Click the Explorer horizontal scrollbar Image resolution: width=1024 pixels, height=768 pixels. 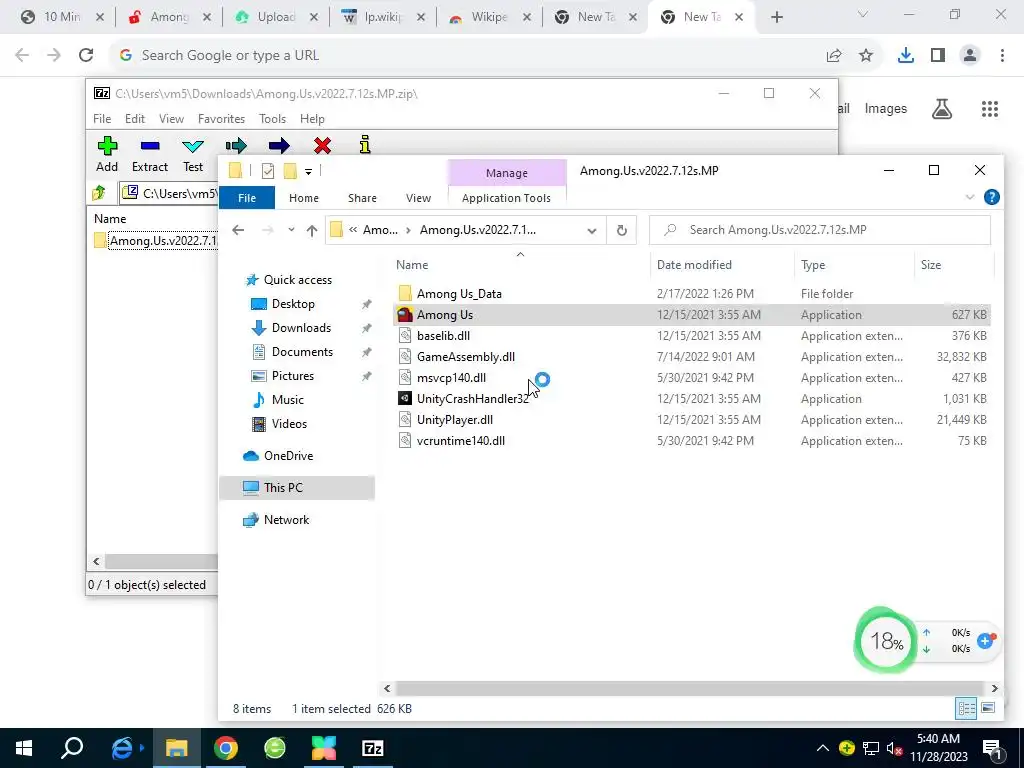coord(690,688)
